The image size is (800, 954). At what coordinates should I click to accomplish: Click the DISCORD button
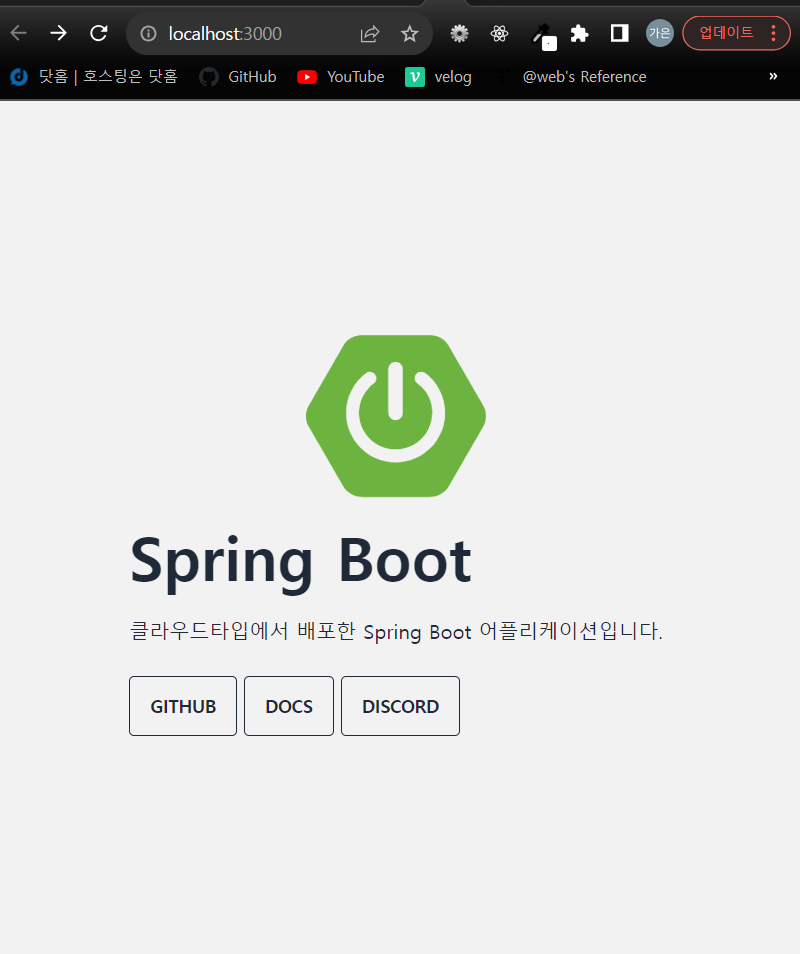point(400,706)
